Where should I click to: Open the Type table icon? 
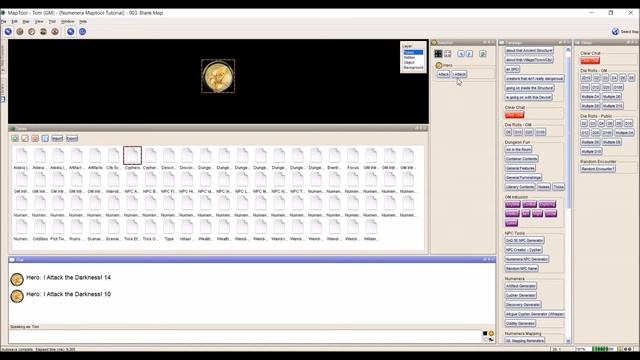(169, 227)
